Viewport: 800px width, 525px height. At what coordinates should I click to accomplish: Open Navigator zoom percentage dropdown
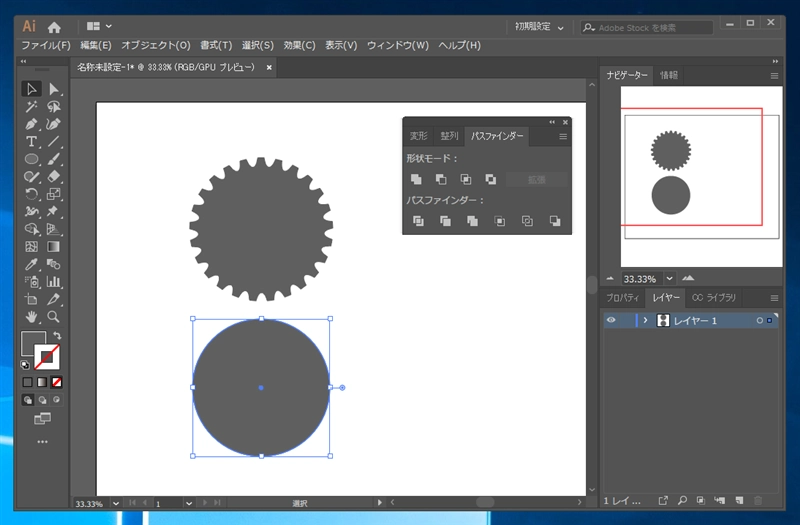[669, 279]
